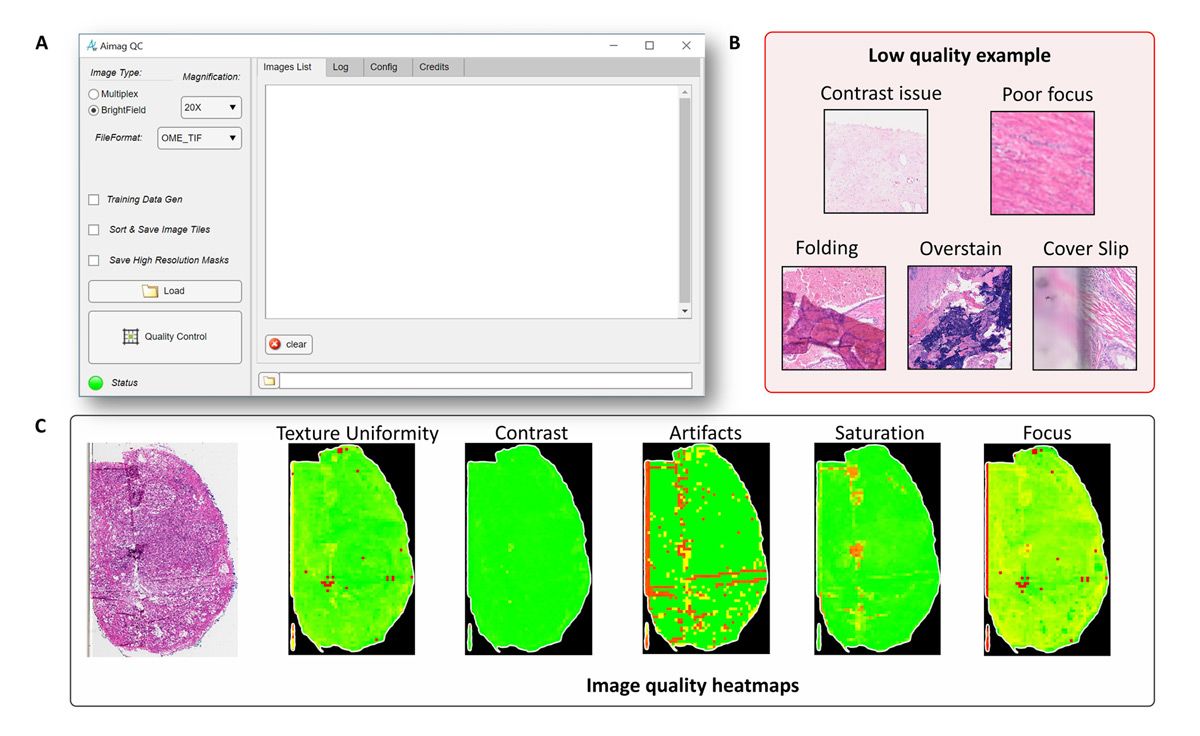Switch to the Log tab
This screenshot has width=1200, height=736.
pos(340,67)
